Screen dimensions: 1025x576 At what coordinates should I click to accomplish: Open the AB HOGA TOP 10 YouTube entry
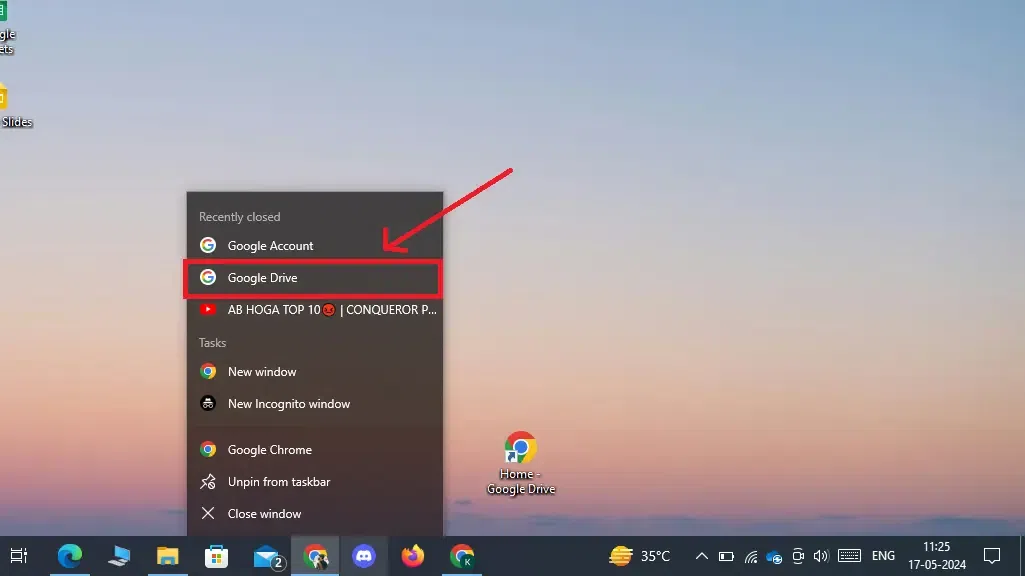coord(314,310)
